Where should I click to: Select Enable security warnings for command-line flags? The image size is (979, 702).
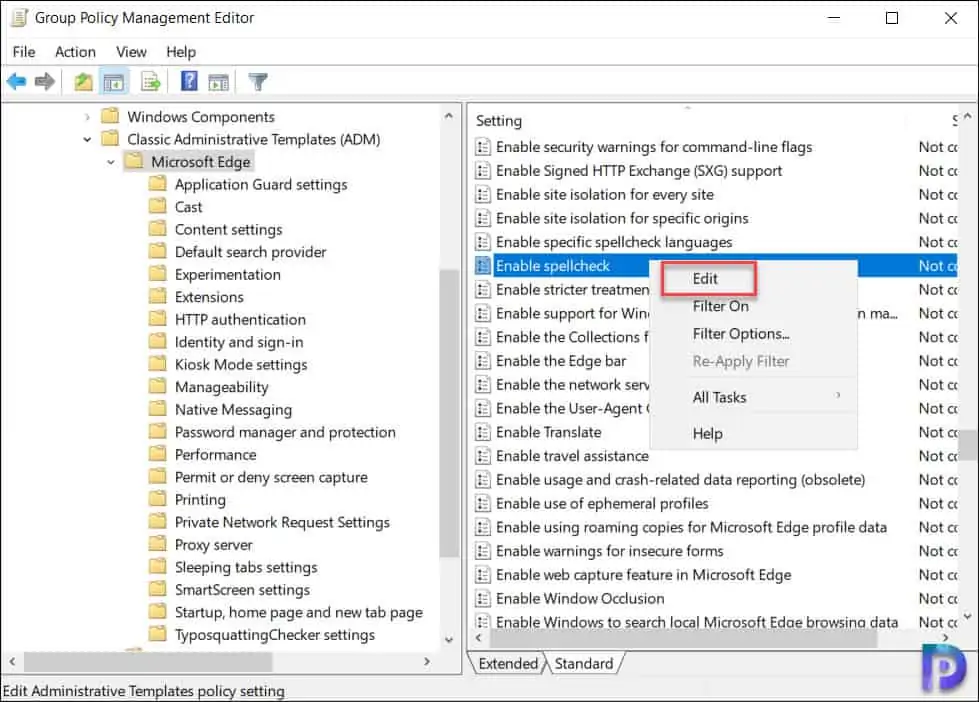(654, 147)
